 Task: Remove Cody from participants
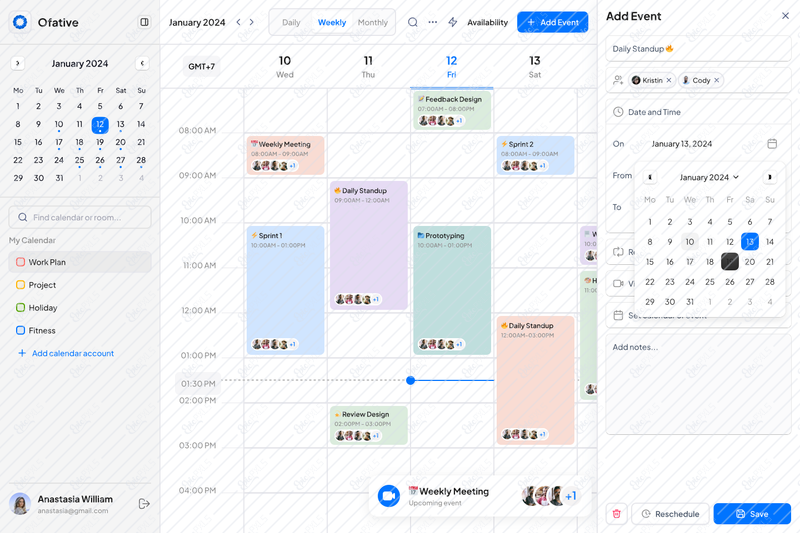click(x=716, y=80)
